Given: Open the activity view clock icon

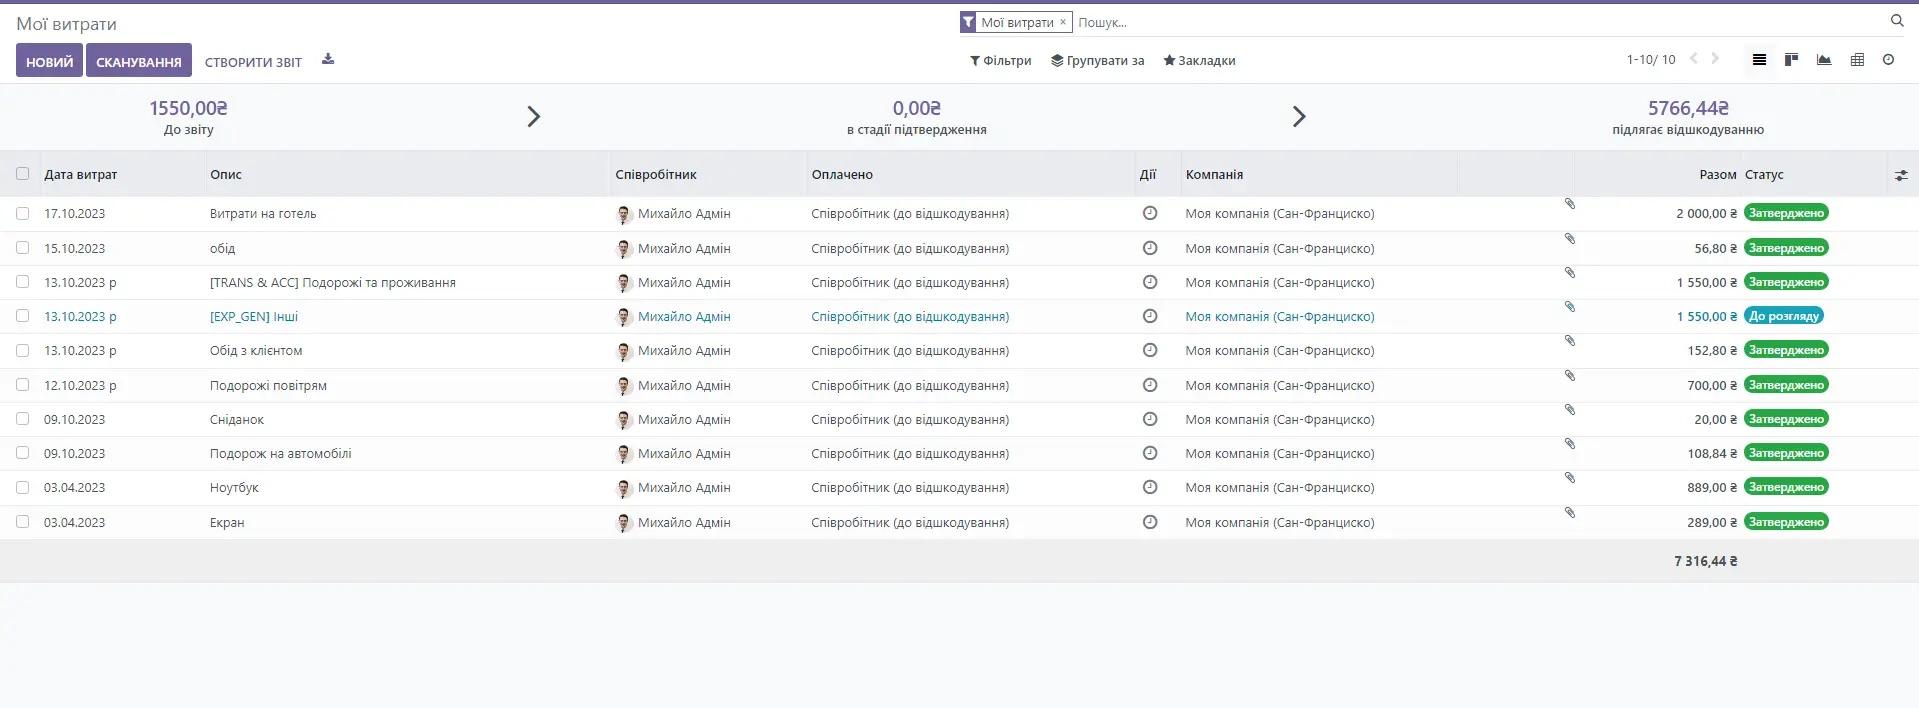Looking at the screenshot, I should pyautogui.click(x=1888, y=60).
